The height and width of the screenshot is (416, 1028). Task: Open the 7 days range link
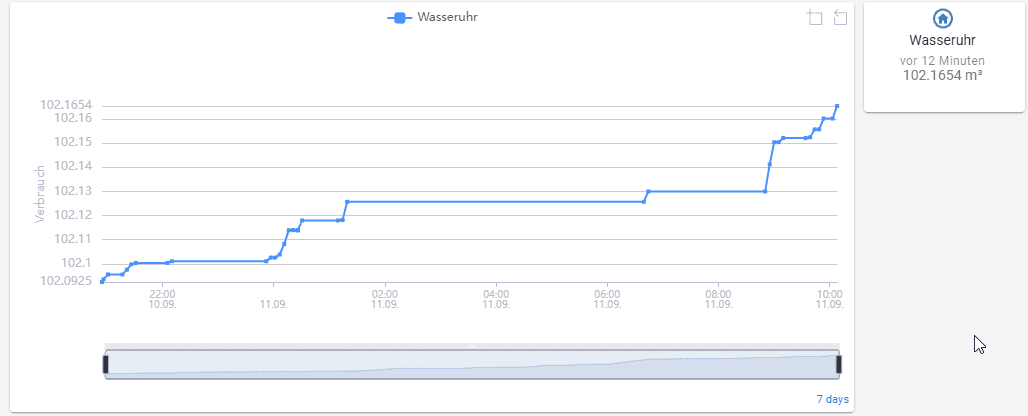point(832,399)
